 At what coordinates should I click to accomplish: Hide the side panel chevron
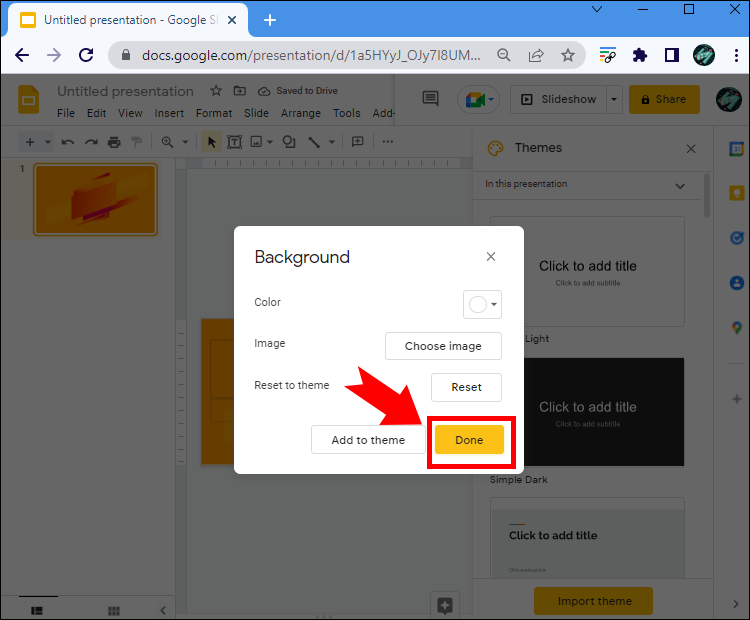[736, 604]
